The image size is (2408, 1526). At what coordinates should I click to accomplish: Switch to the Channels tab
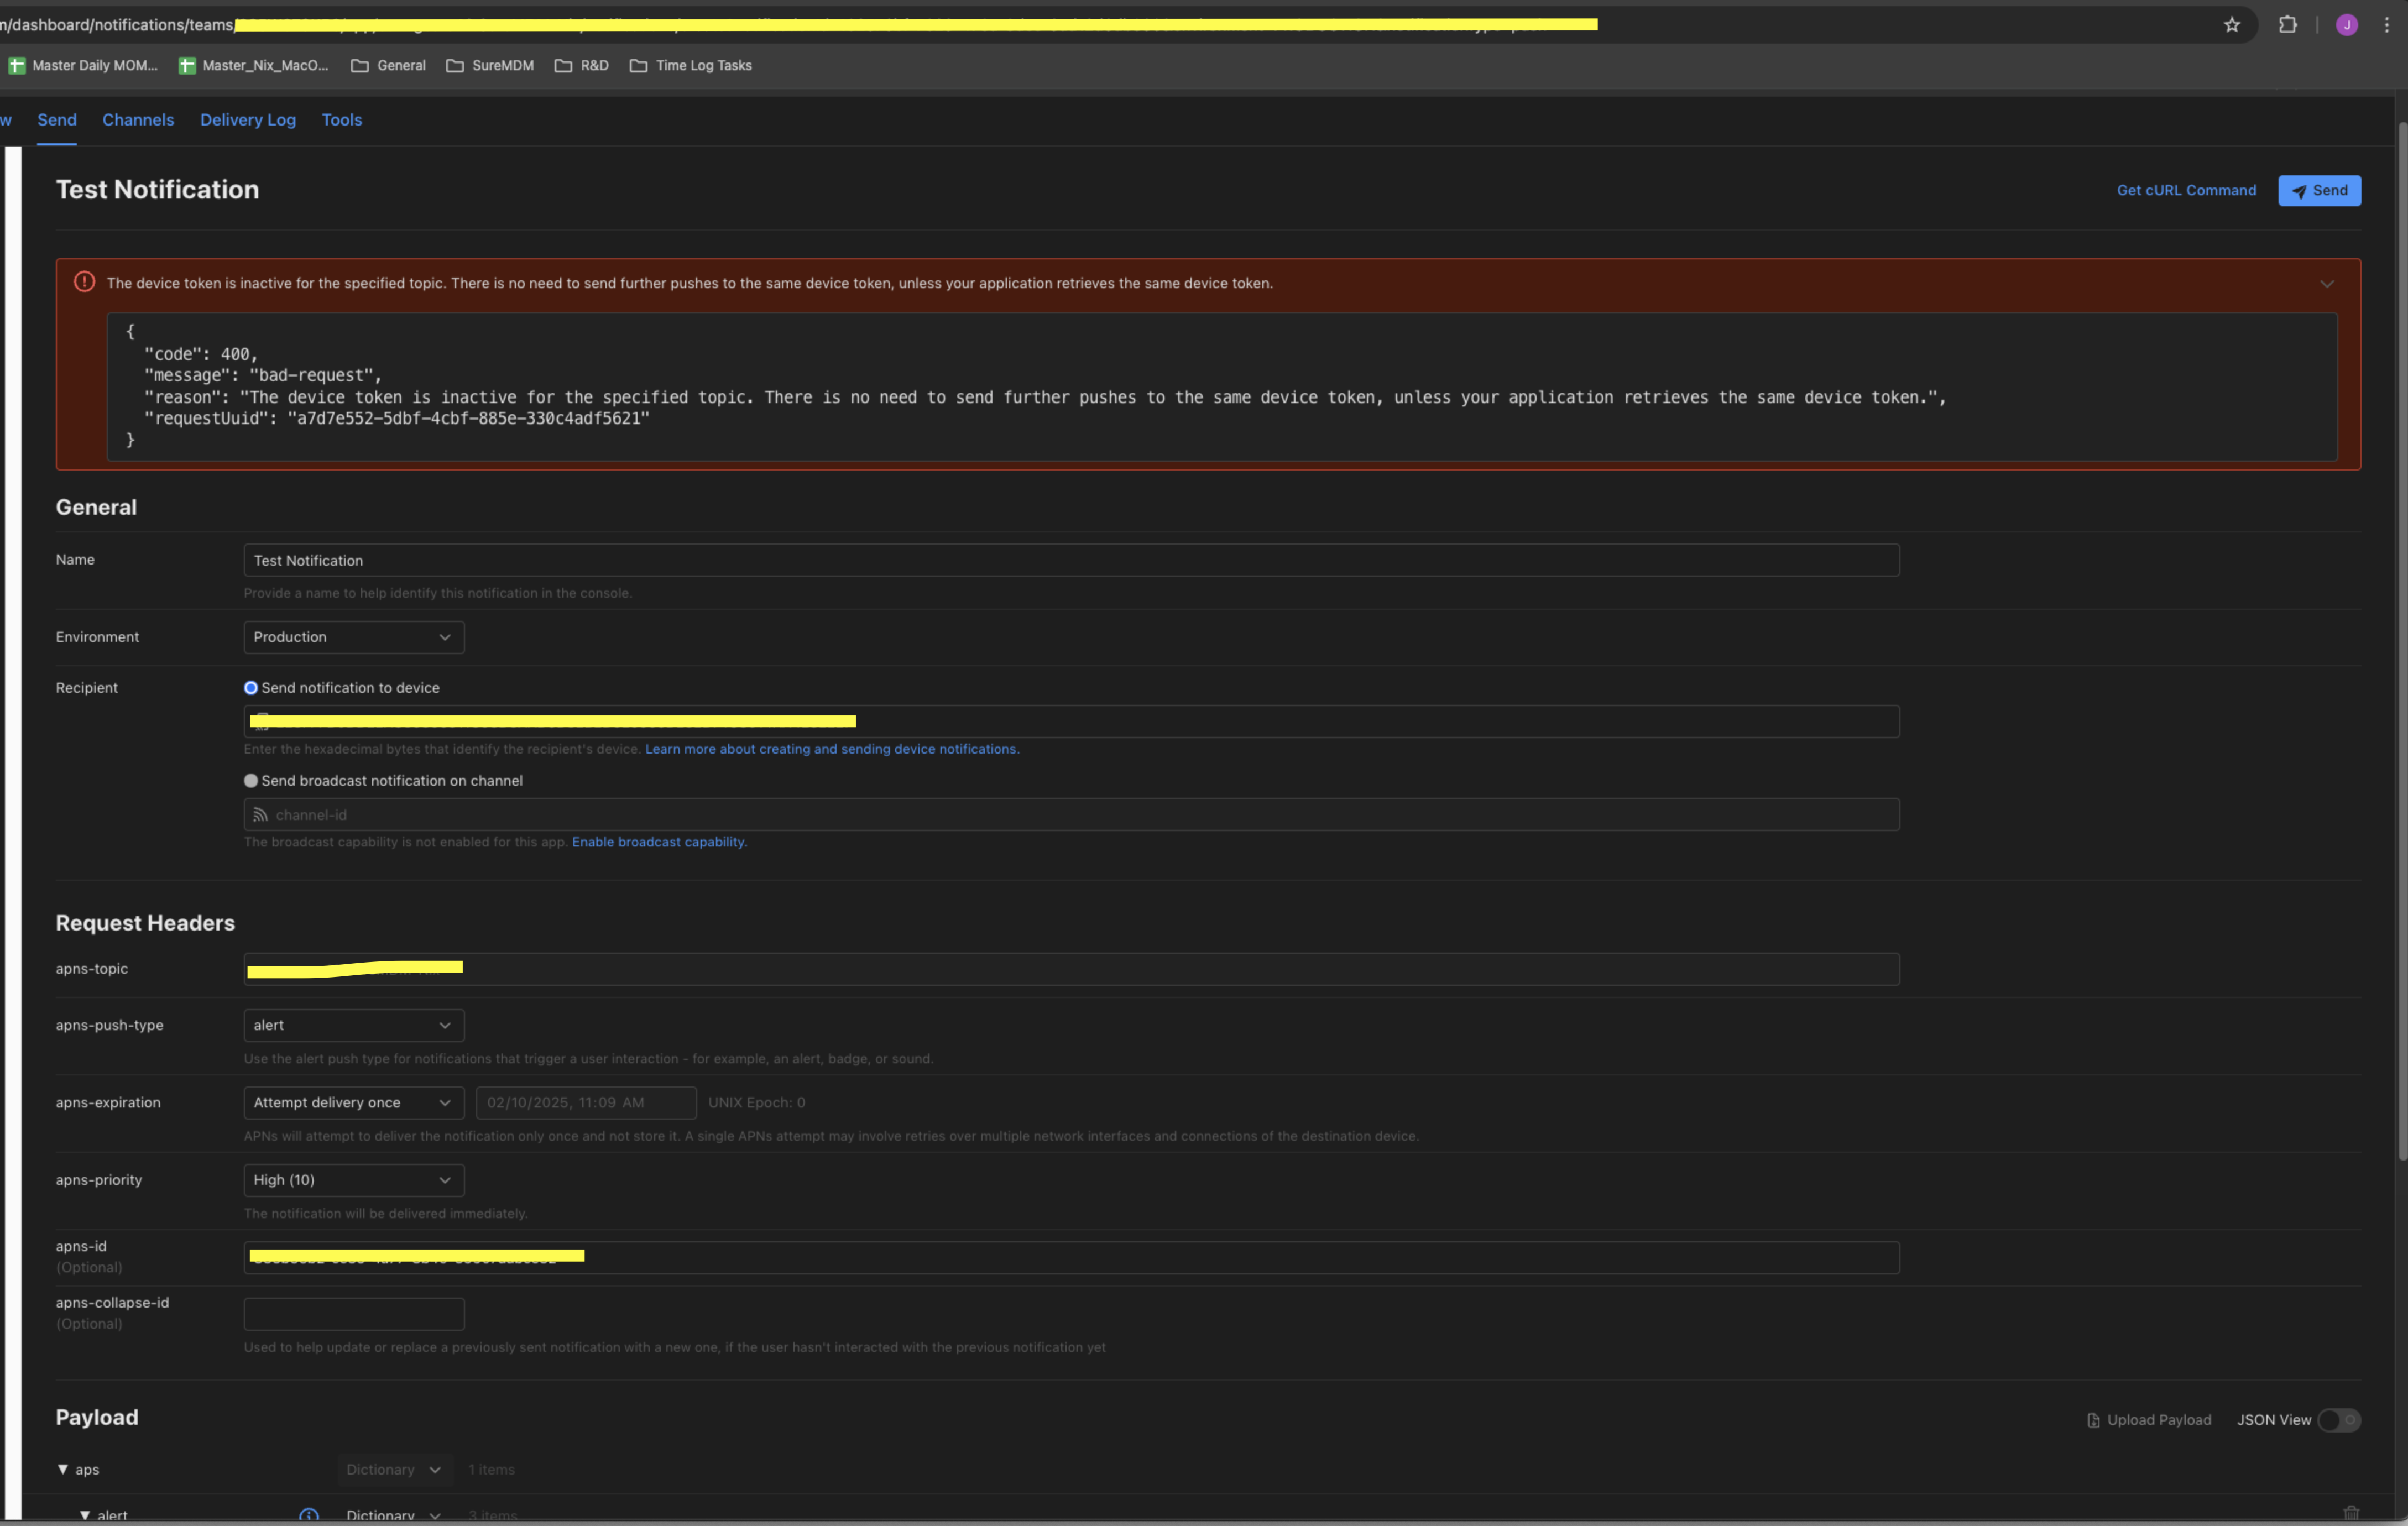point(138,120)
